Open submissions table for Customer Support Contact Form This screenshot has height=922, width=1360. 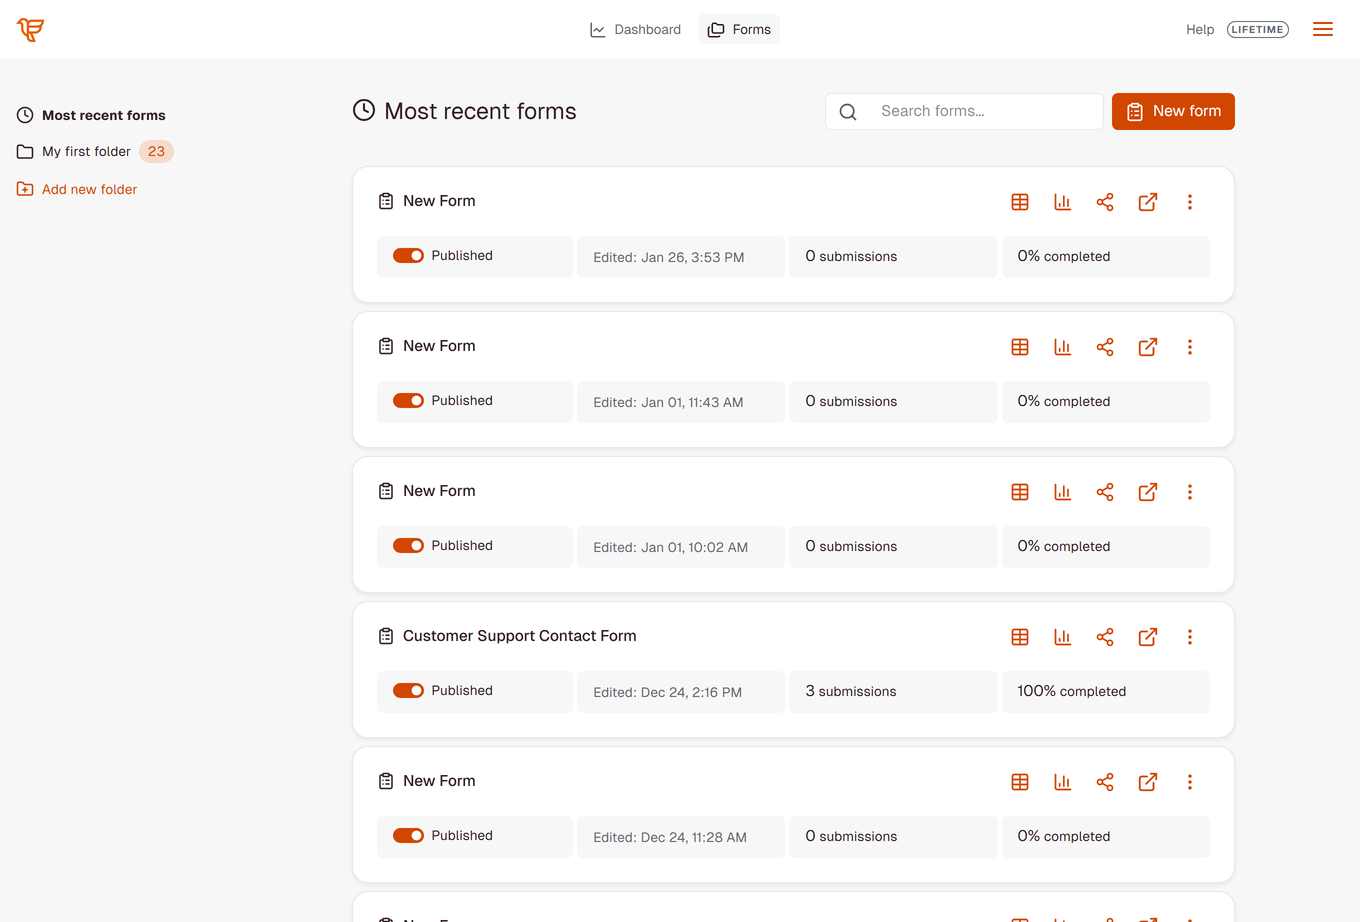pos(1020,637)
